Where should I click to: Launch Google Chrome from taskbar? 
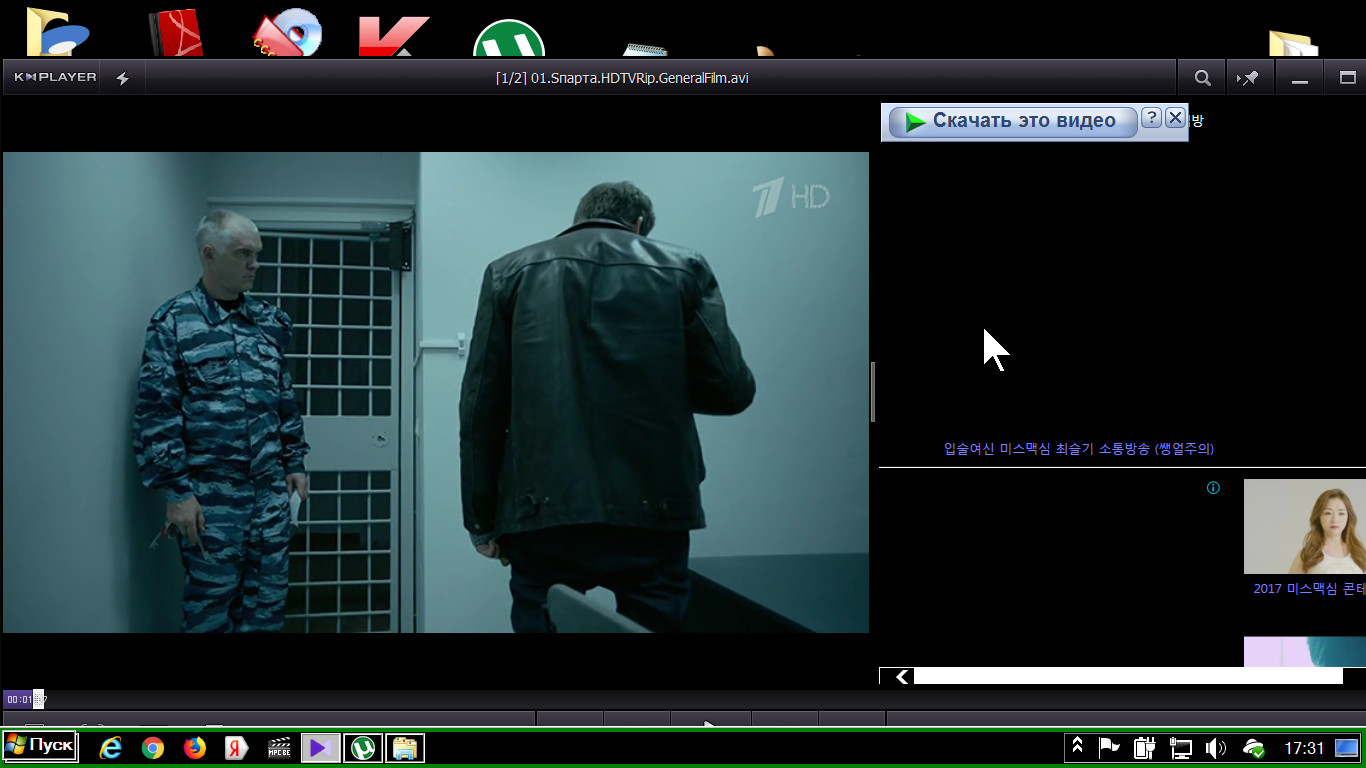tap(152, 747)
